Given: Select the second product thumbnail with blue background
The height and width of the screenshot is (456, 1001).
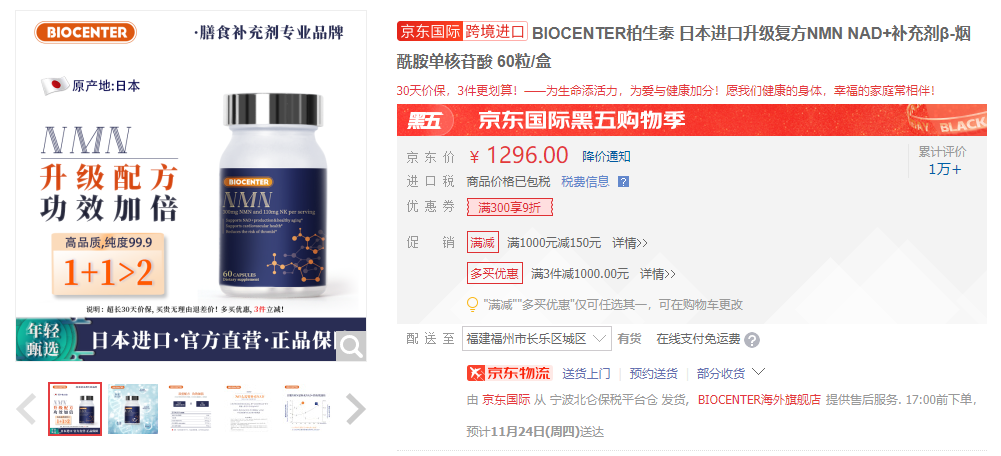Looking at the screenshot, I should tap(133, 409).
